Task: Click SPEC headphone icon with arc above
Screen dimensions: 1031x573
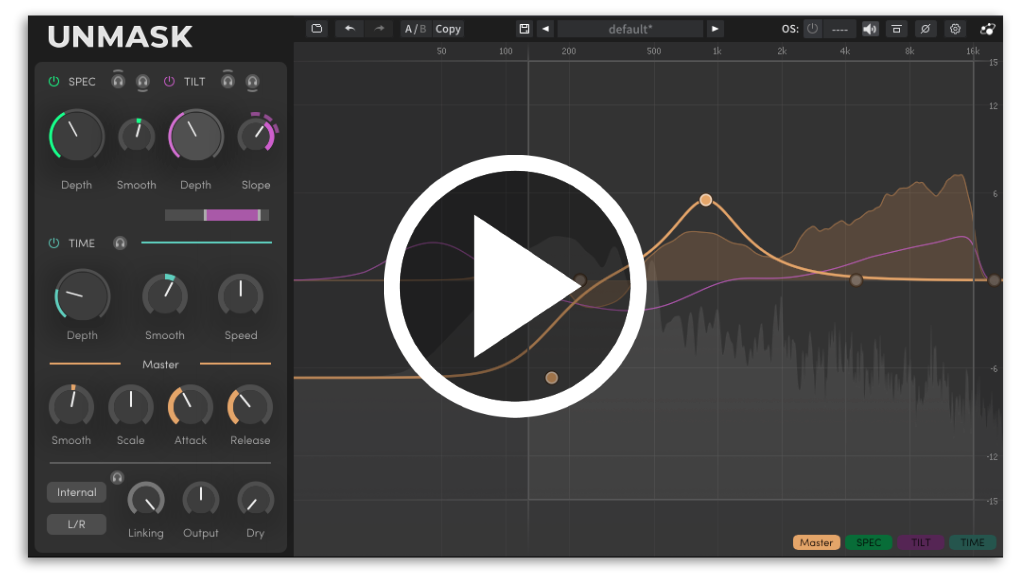Action: click(x=118, y=80)
